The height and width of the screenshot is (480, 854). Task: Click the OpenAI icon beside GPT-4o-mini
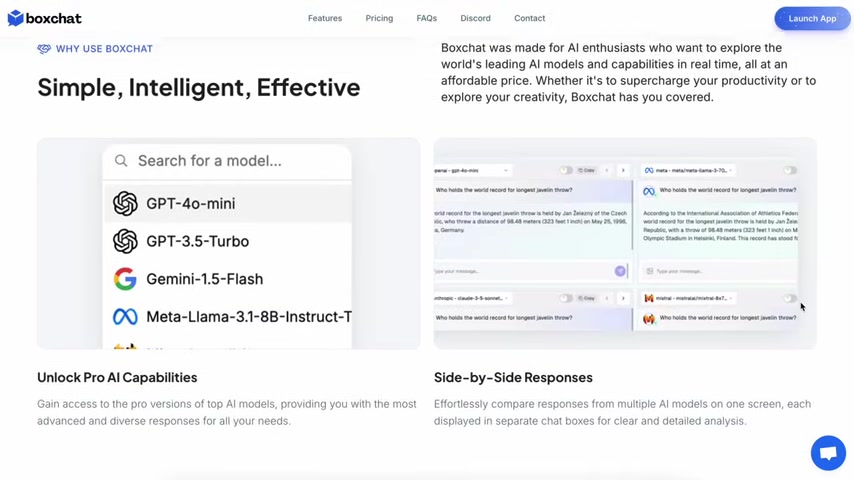pos(125,203)
